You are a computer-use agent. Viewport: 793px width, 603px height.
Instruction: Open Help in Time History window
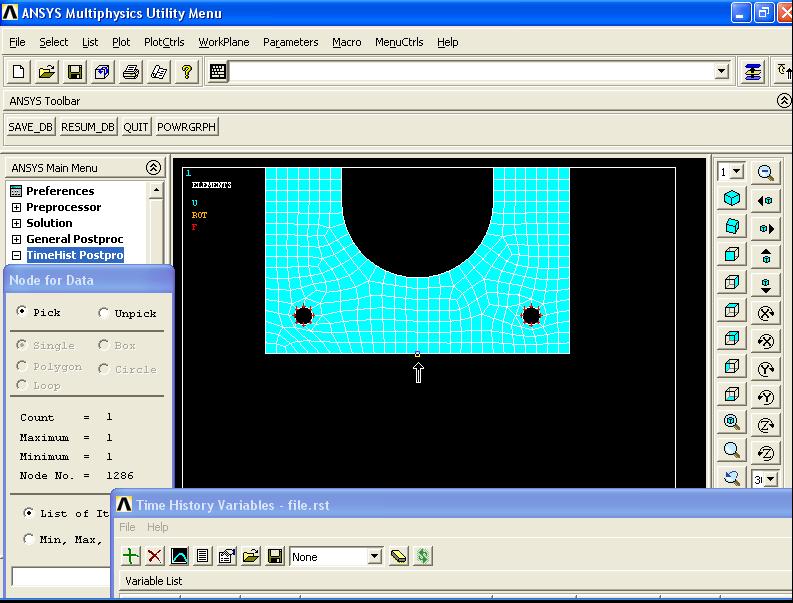(157, 527)
